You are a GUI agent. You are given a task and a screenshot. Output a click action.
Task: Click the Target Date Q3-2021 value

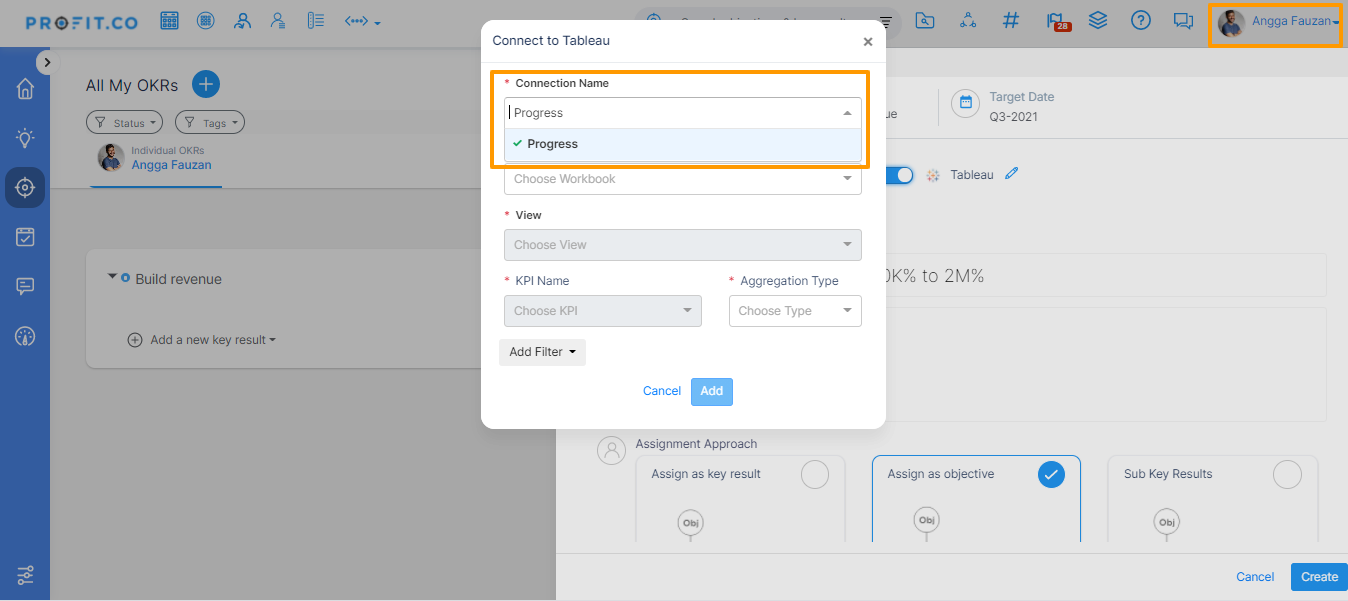coord(1014,117)
